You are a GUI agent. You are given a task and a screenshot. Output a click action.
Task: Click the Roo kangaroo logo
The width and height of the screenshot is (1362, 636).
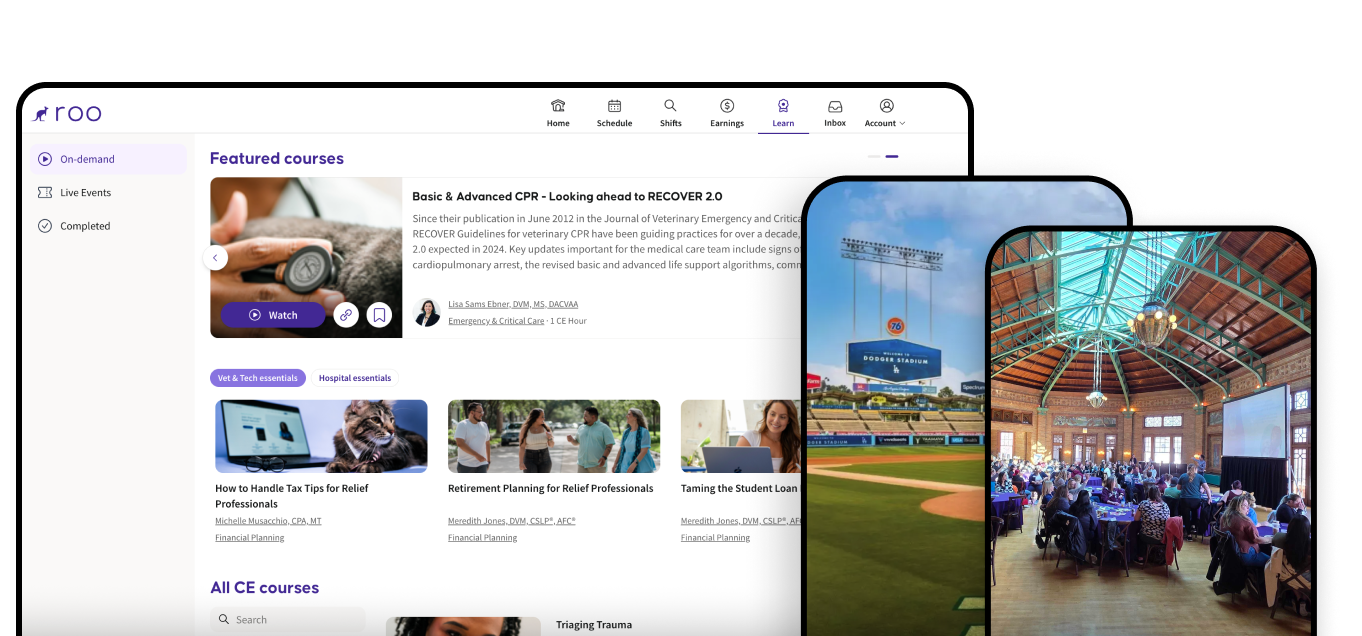(x=67, y=114)
